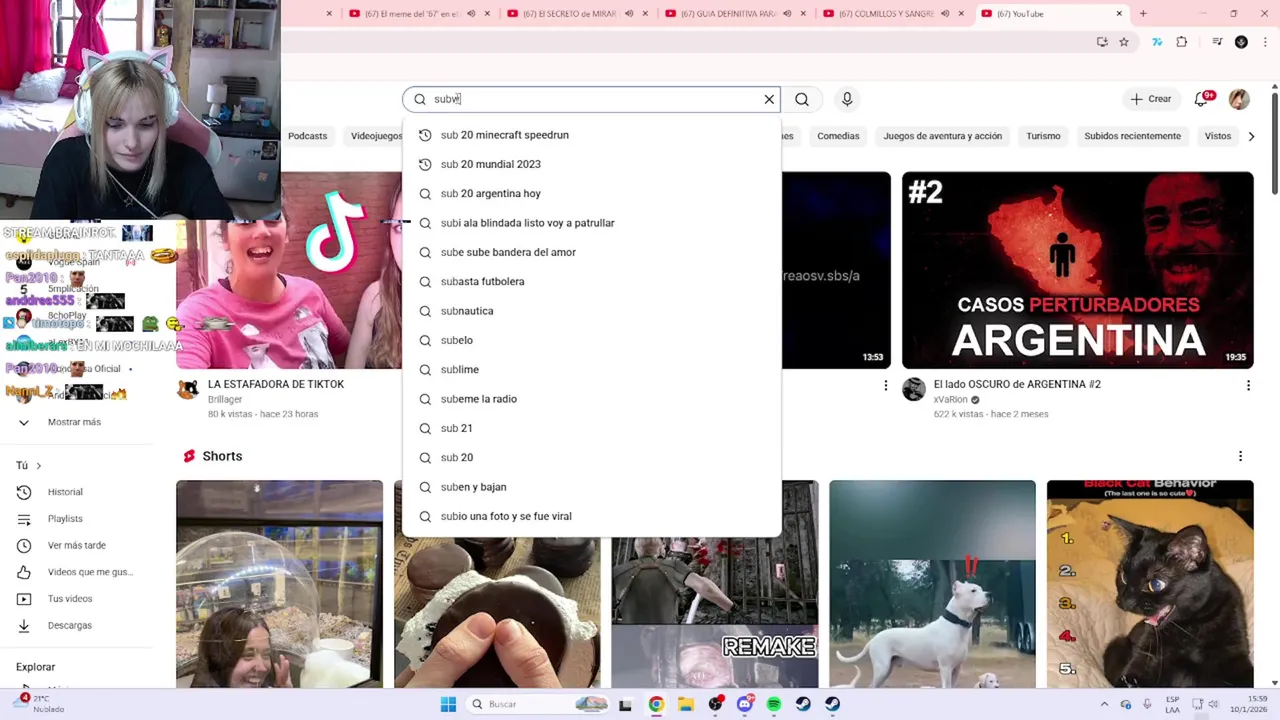Open Discord from the taskbar

click(744, 704)
